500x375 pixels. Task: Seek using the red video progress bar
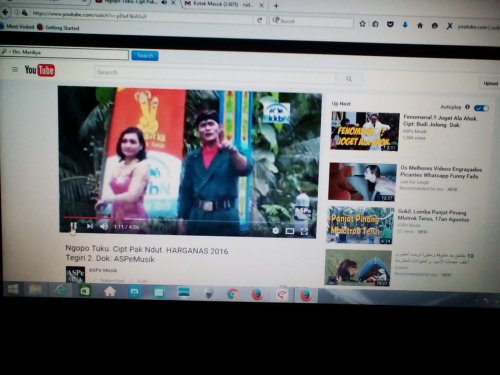click(189, 219)
